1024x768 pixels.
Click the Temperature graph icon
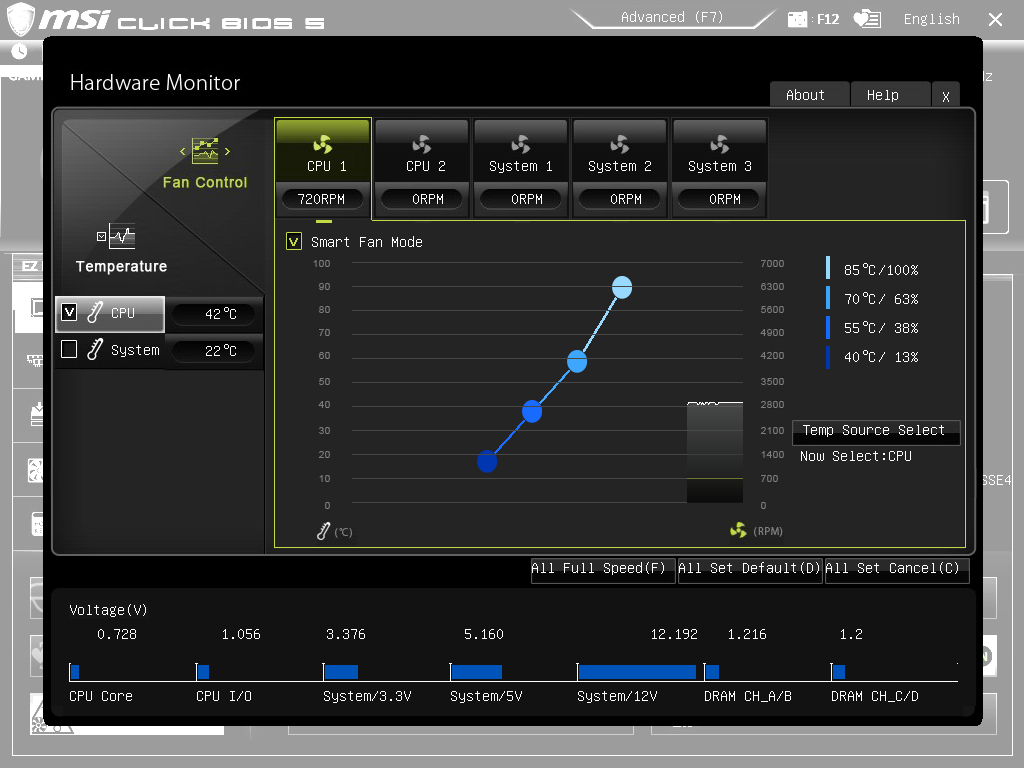click(122, 236)
